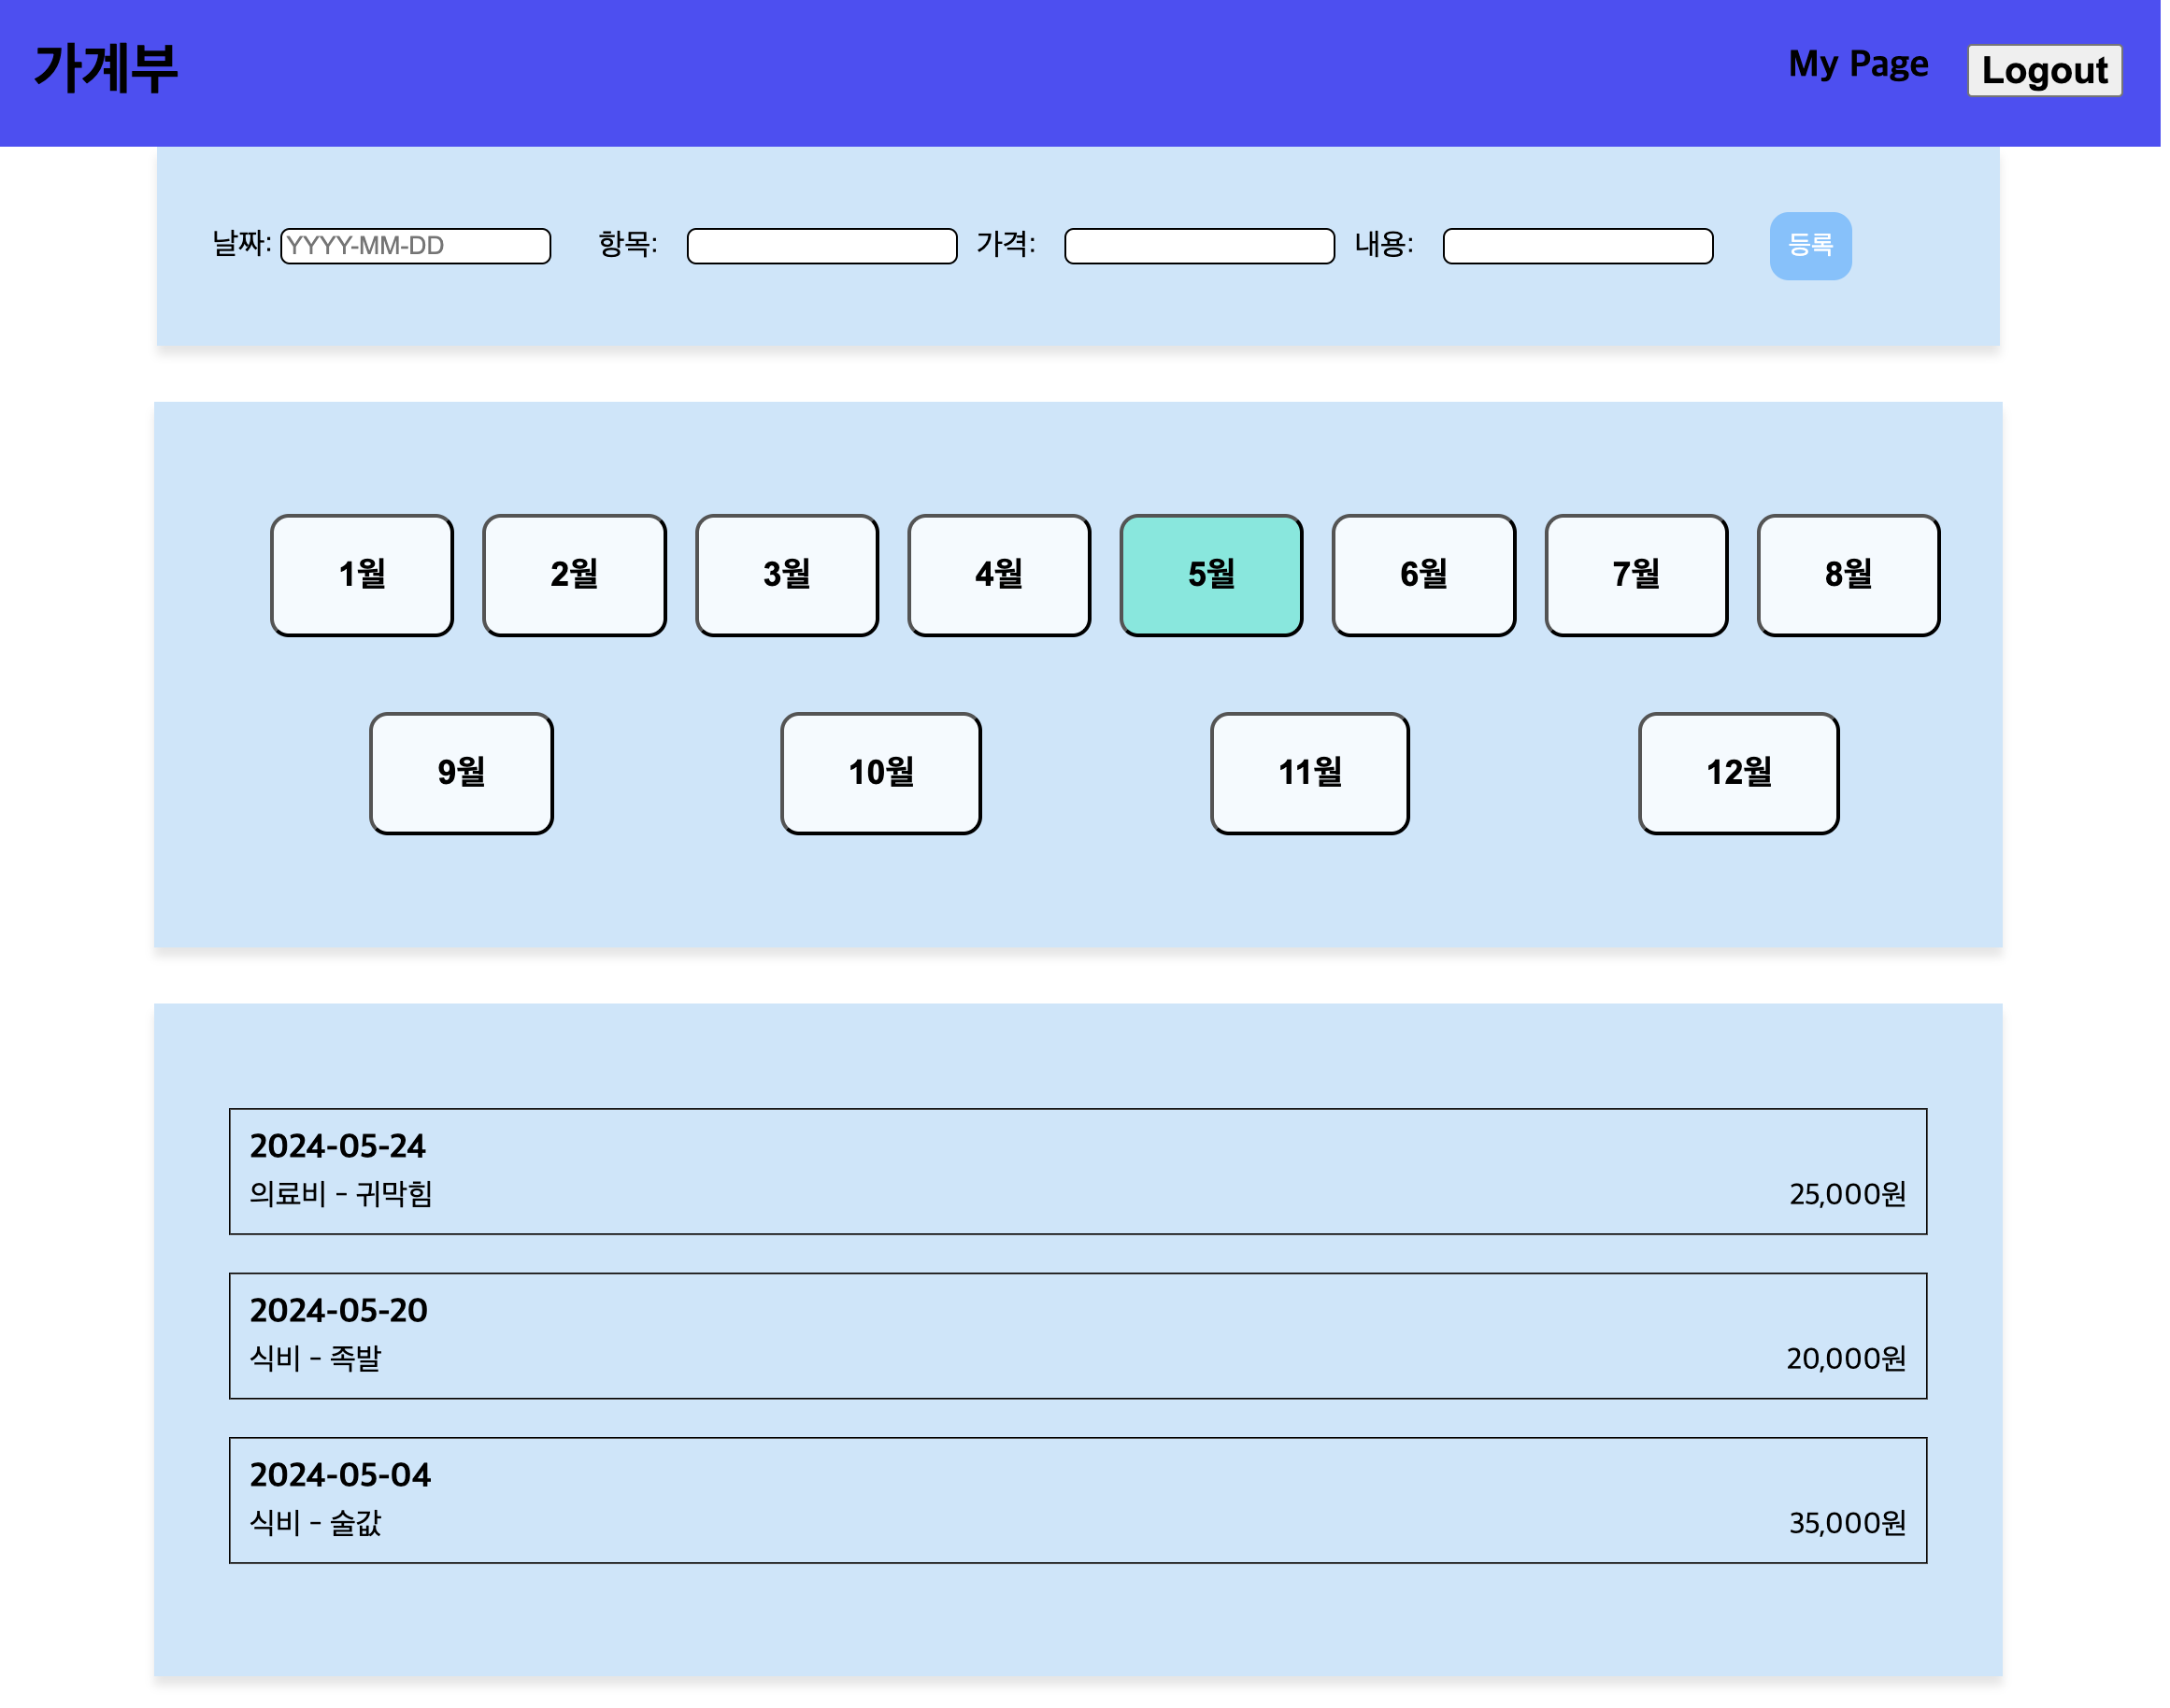Switch to the 2월 month tab
2170x1708 pixels.
tap(577, 577)
